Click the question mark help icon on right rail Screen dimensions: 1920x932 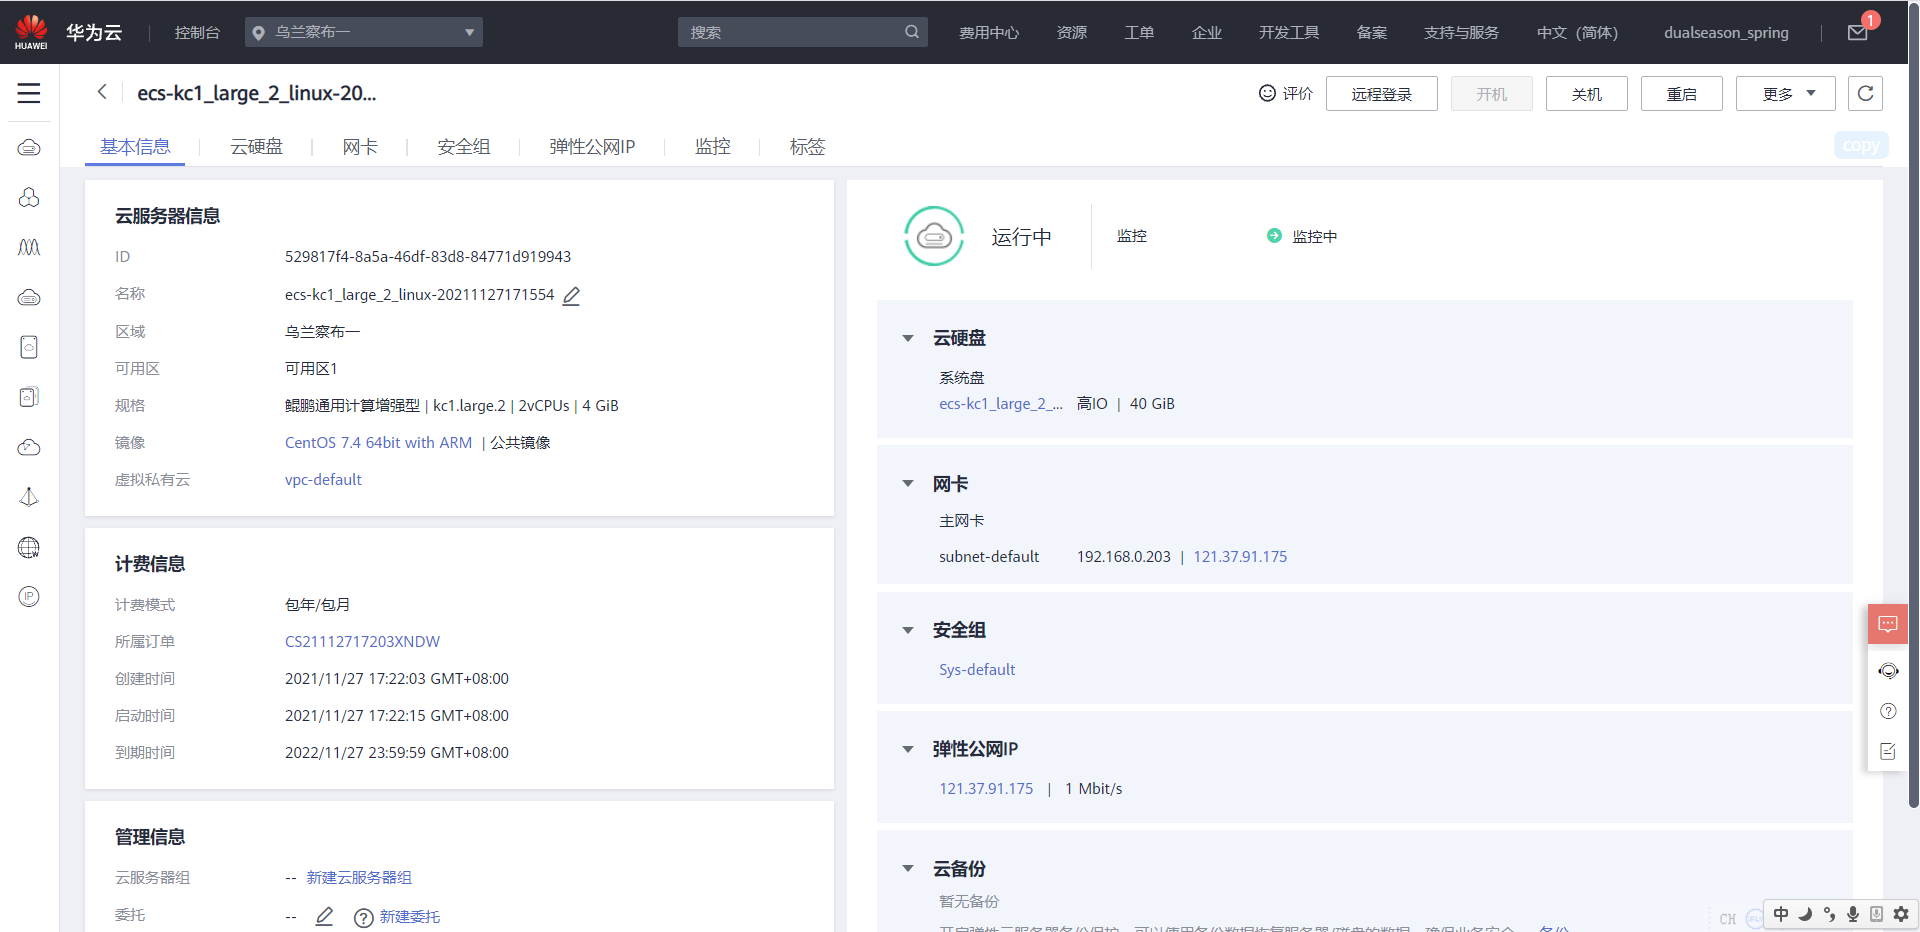point(1888,711)
